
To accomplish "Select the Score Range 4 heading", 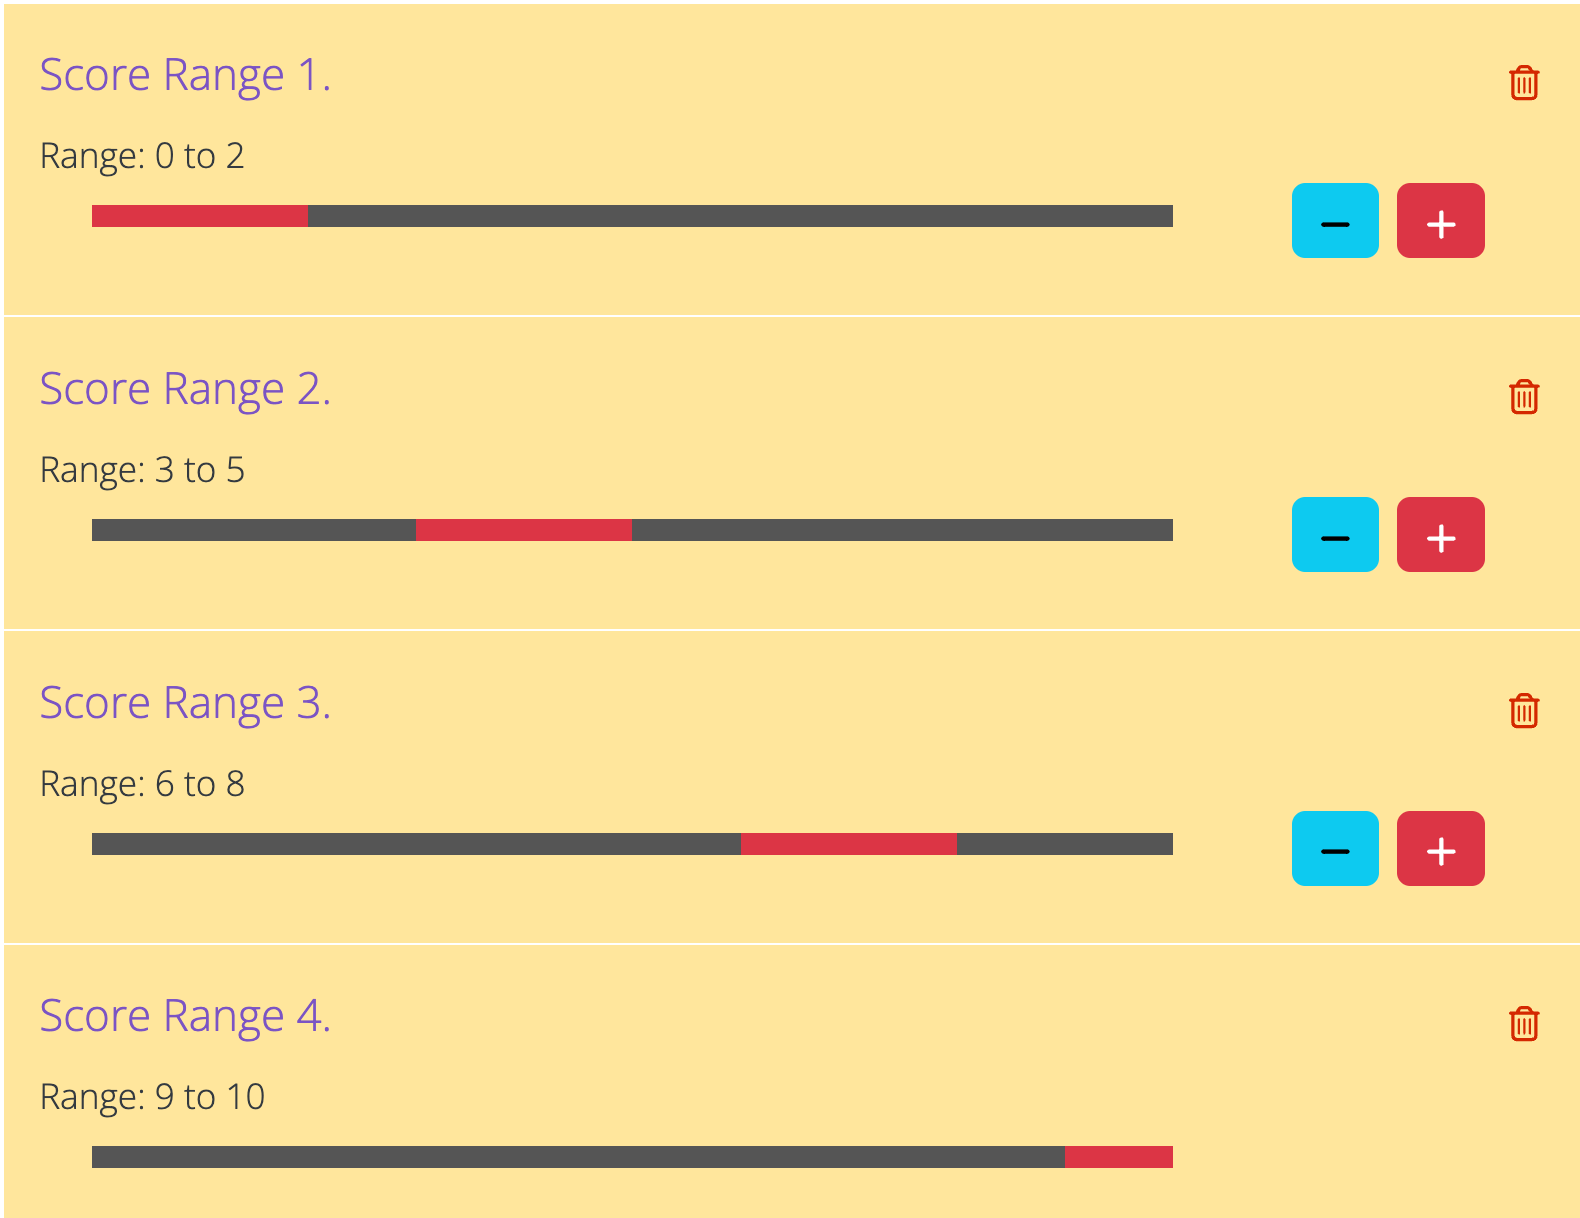I will pyautogui.click(x=186, y=1015).
